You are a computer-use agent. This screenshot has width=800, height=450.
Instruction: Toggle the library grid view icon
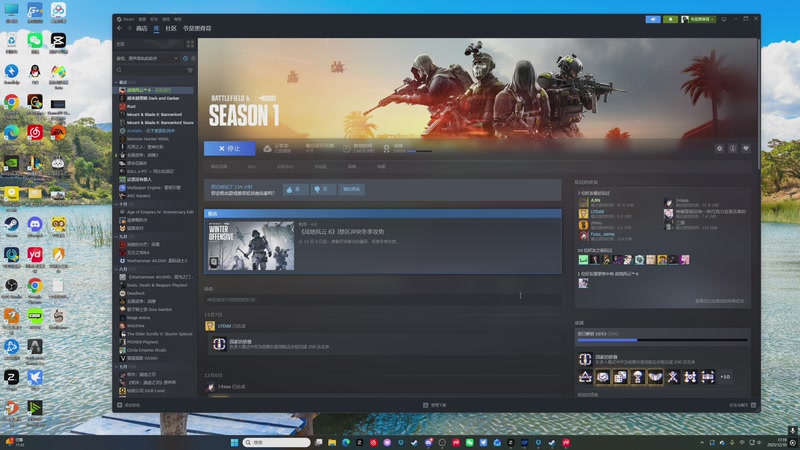point(190,44)
